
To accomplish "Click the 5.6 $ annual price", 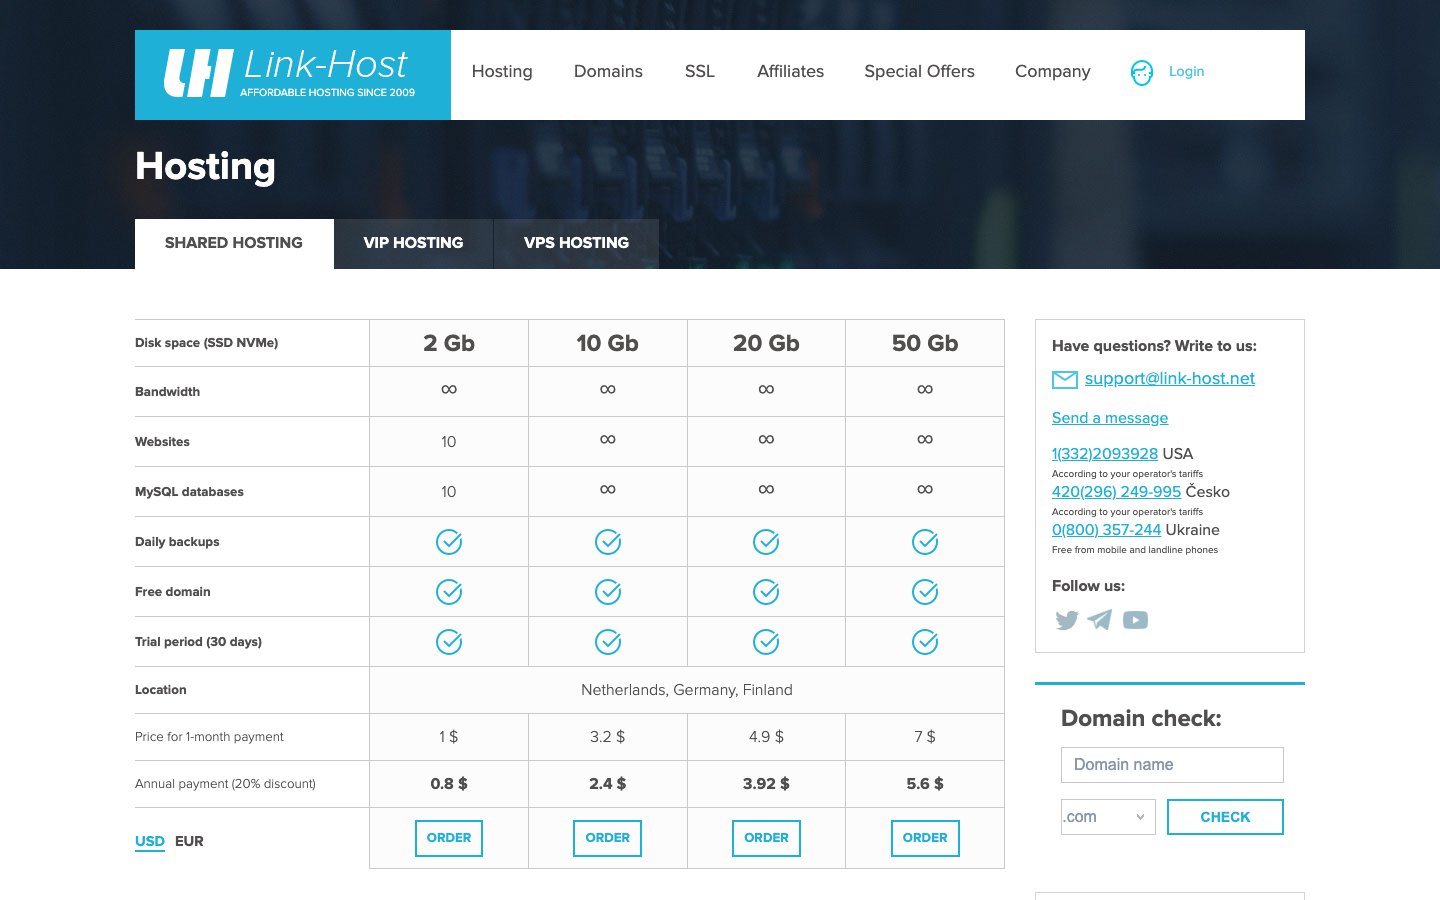I will [x=925, y=784].
